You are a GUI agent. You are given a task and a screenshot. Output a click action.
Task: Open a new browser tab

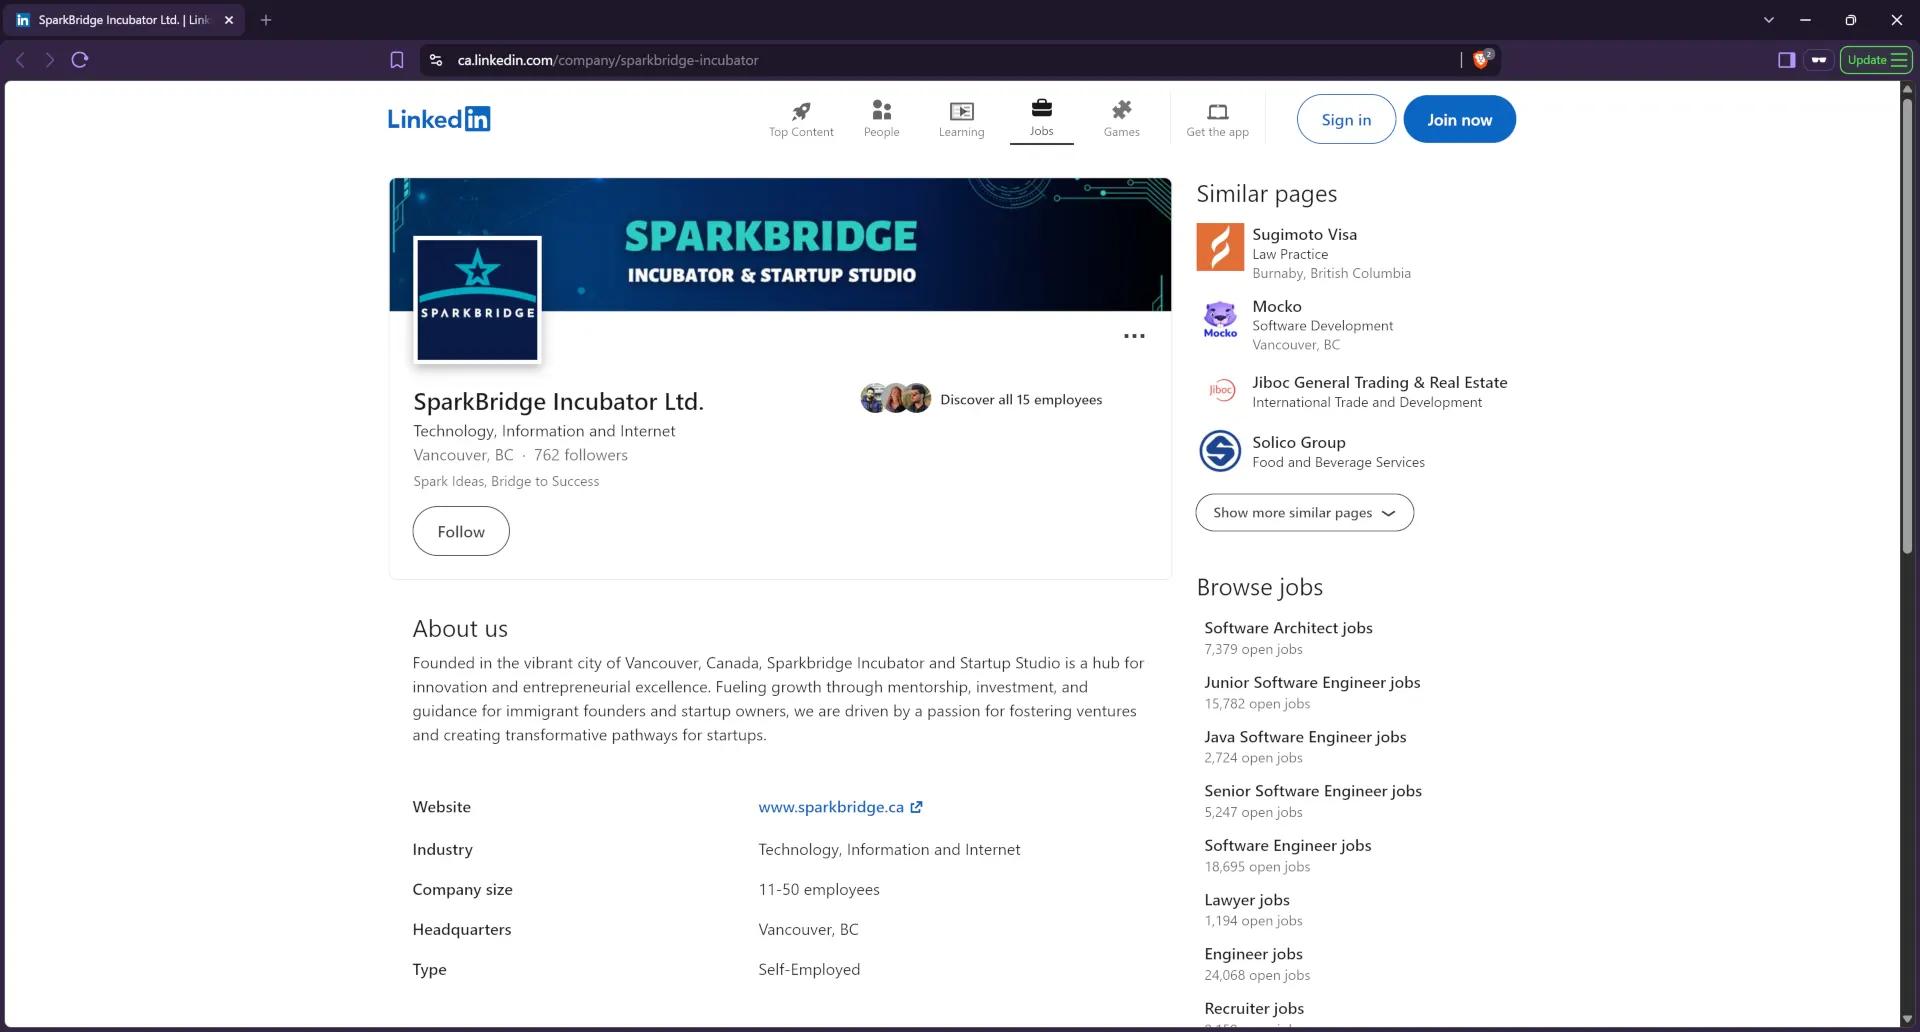266,20
